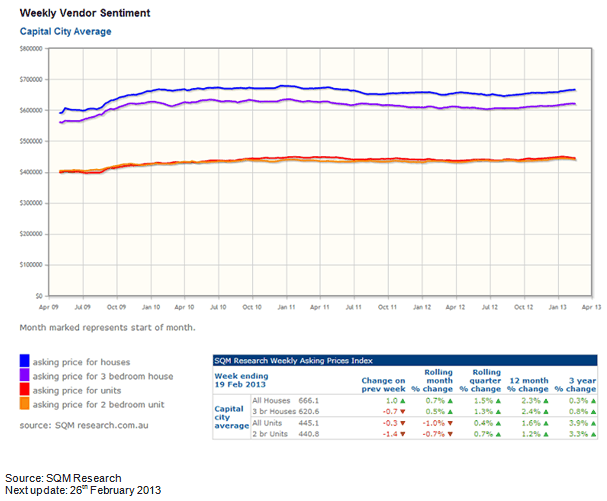
Task: Click the Weekly Vendor Sentiment heading
Action: coord(85,13)
